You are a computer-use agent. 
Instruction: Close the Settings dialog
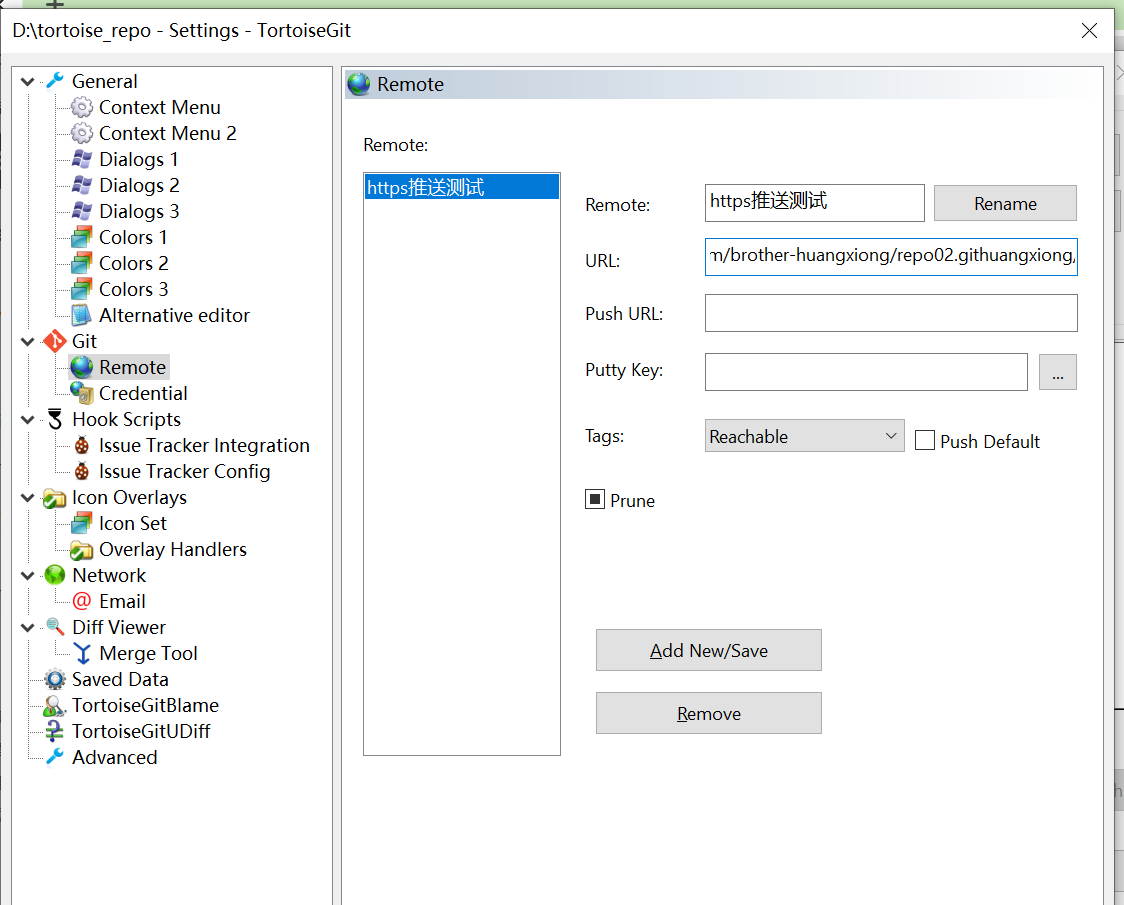1089,30
